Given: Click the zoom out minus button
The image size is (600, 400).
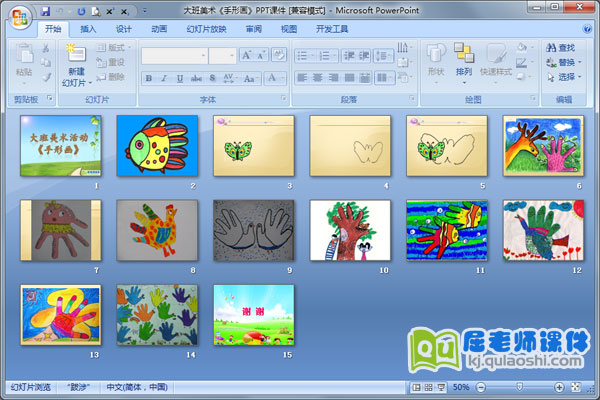Looking at the screenshot, I should pyautogui.click(x=479, y=387).
